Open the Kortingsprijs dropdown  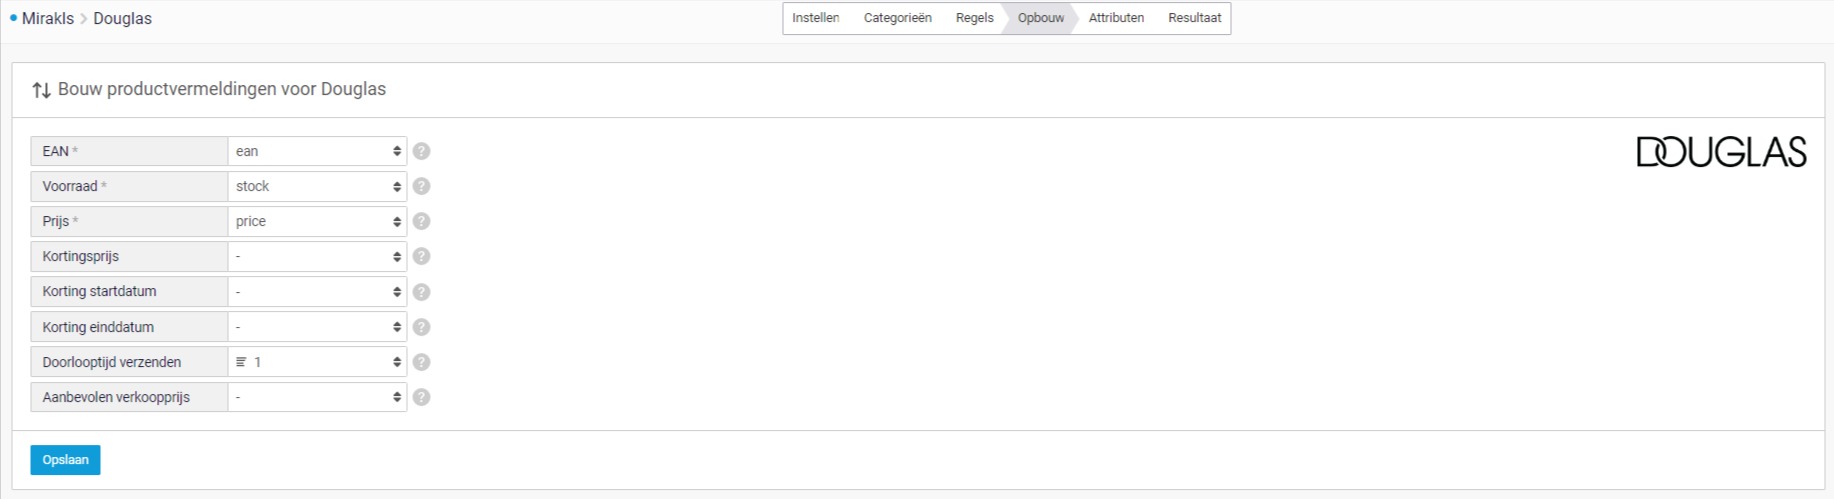pos(317,256)
